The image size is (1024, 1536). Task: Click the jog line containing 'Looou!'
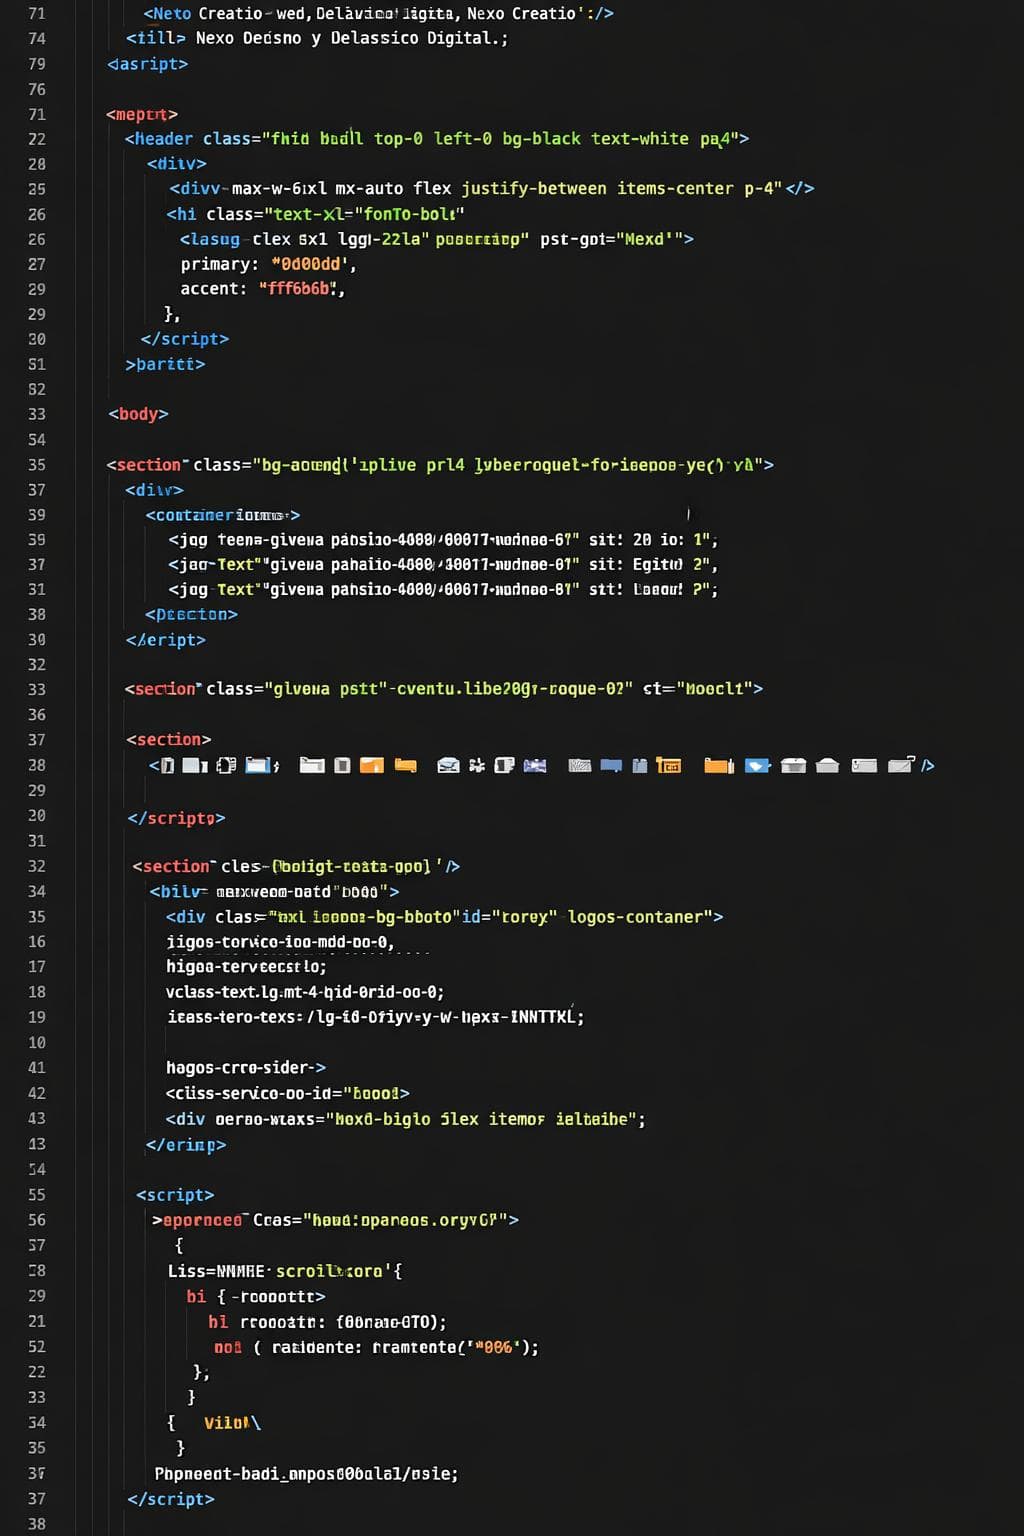(443, 590)
